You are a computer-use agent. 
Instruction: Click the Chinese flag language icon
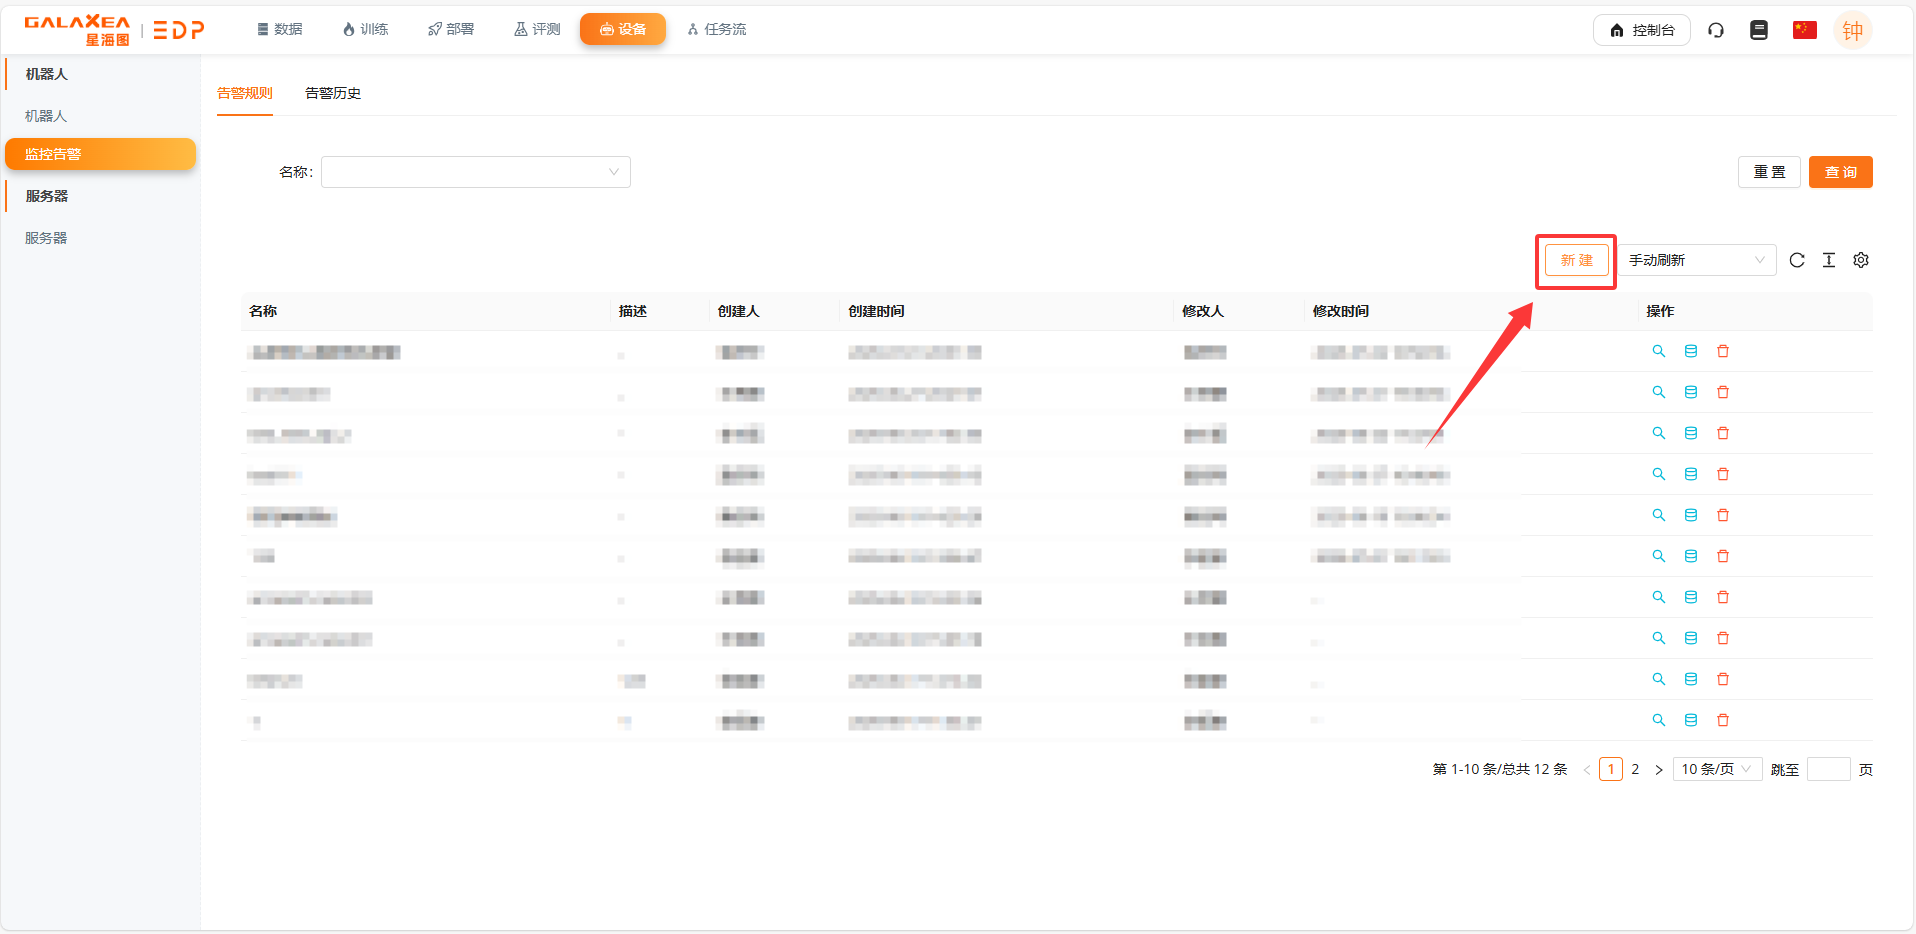pos(1805,30)
